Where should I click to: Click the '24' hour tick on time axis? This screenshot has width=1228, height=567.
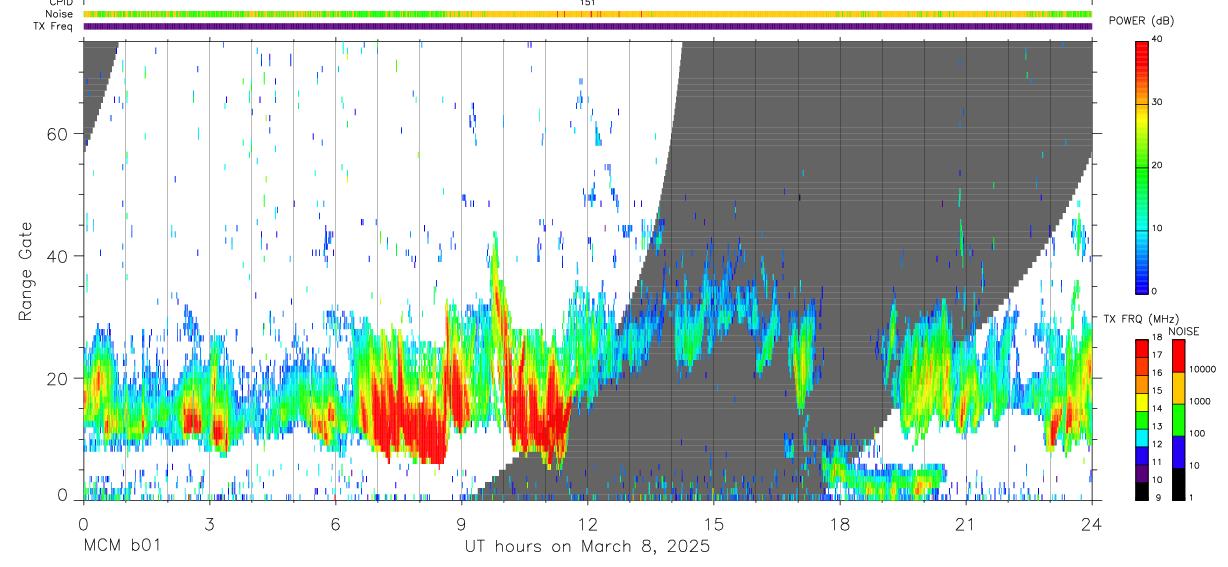1091,525
